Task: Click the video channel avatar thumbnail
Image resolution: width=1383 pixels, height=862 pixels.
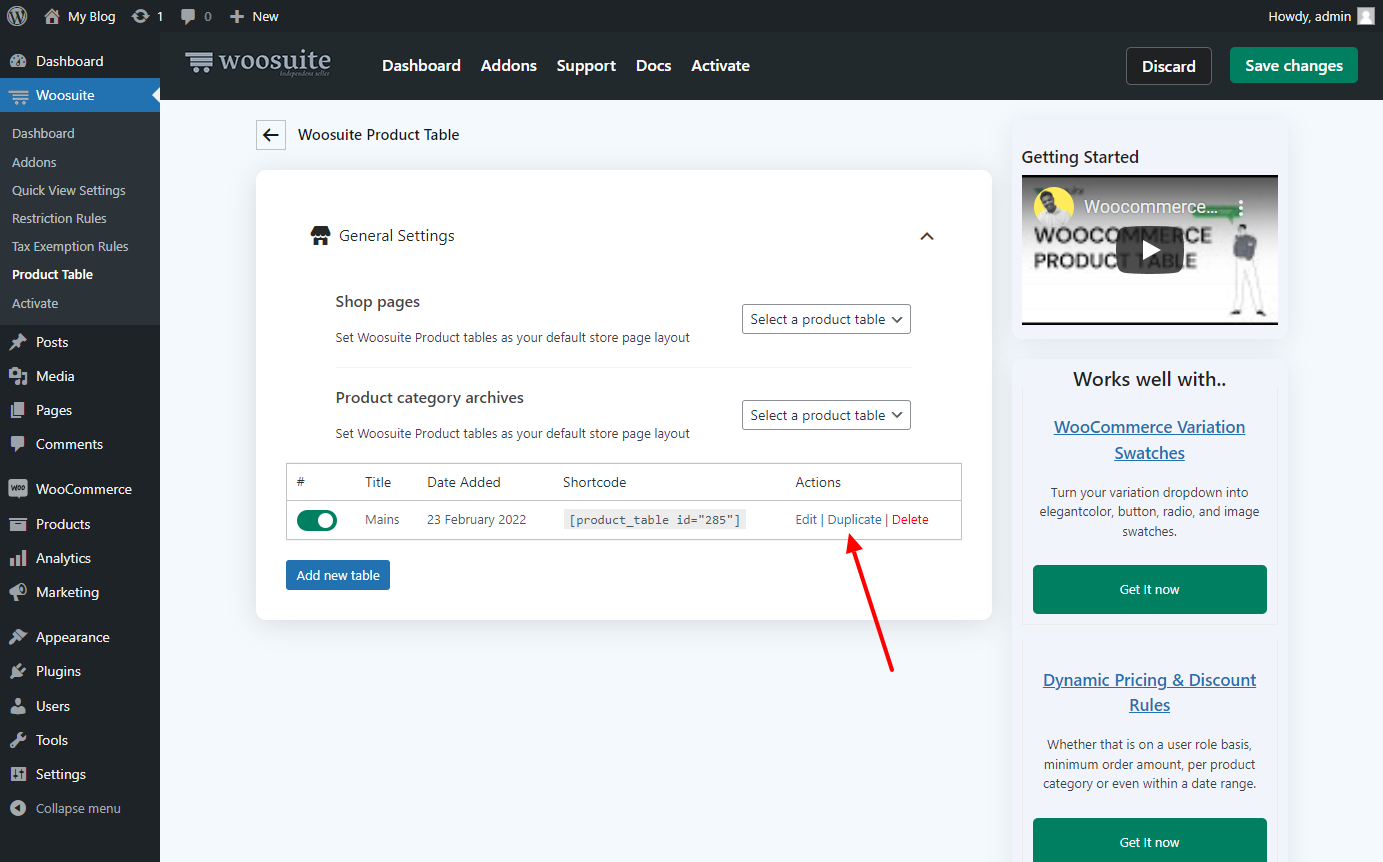Action: click(x=1053, y=207)
